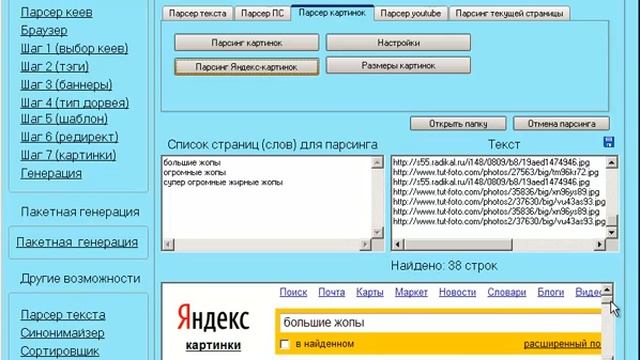Click the Размеры картинок button
The image size is (640, 360).
398,65
